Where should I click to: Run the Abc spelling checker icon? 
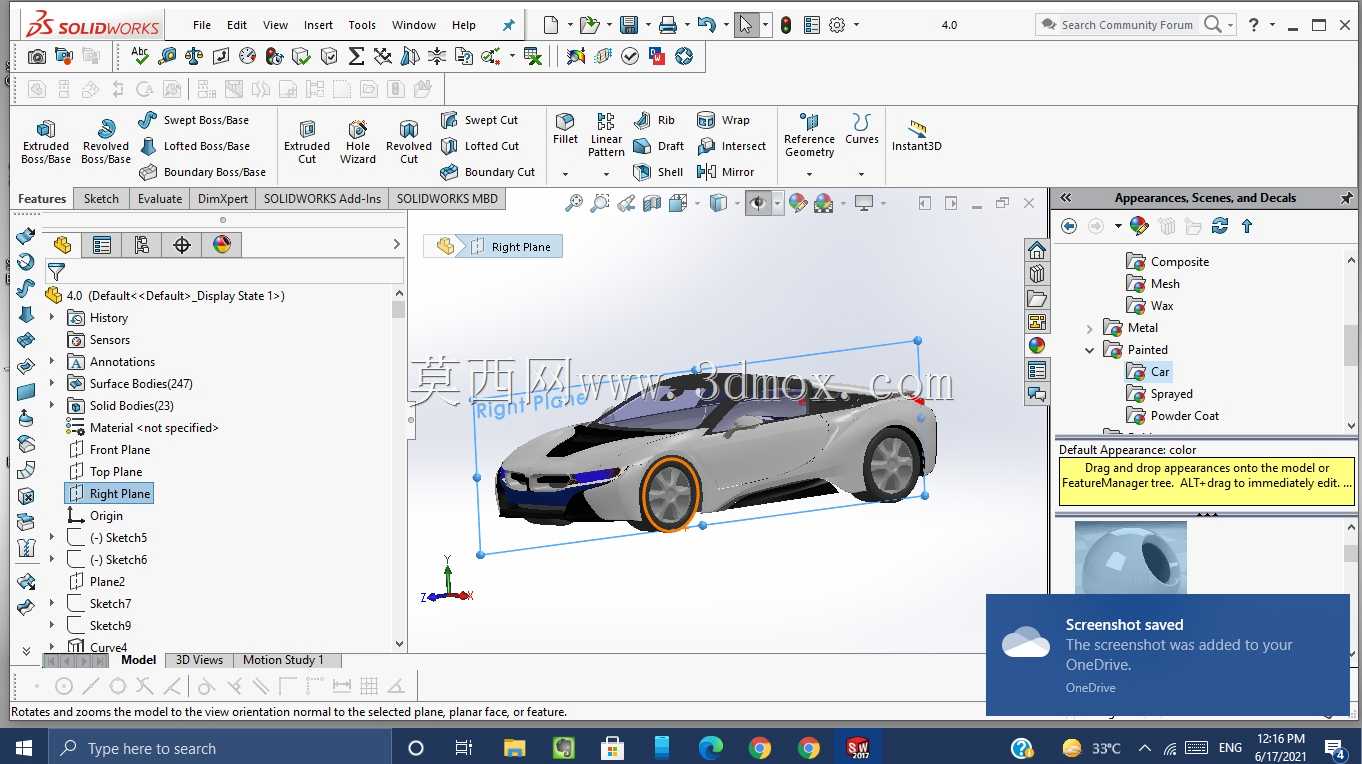[x=140, y=56]
